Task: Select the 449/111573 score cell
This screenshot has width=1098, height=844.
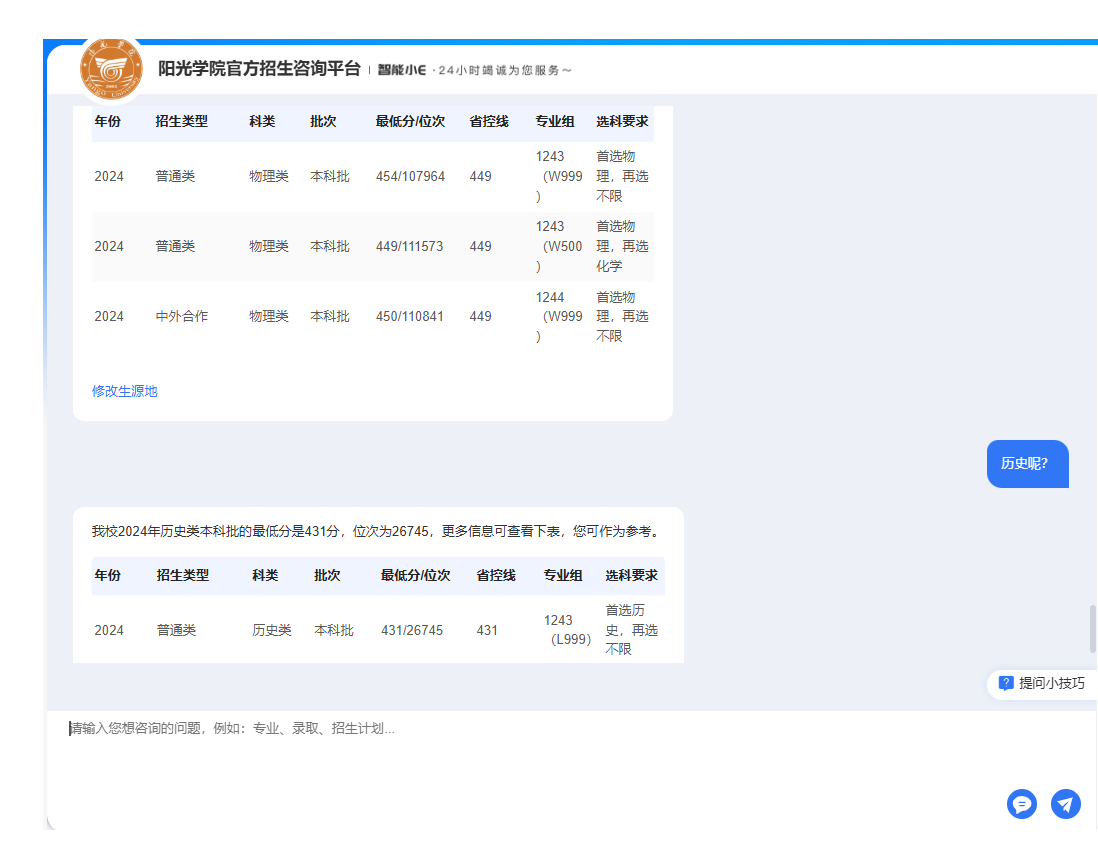Action: (410, 246)
